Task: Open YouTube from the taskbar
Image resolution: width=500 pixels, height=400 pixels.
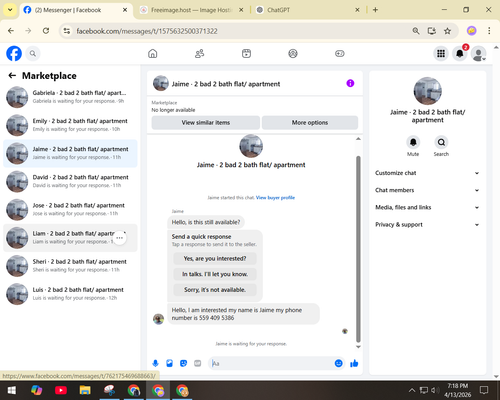Action: pyautogui.click(x=61, y=390)
